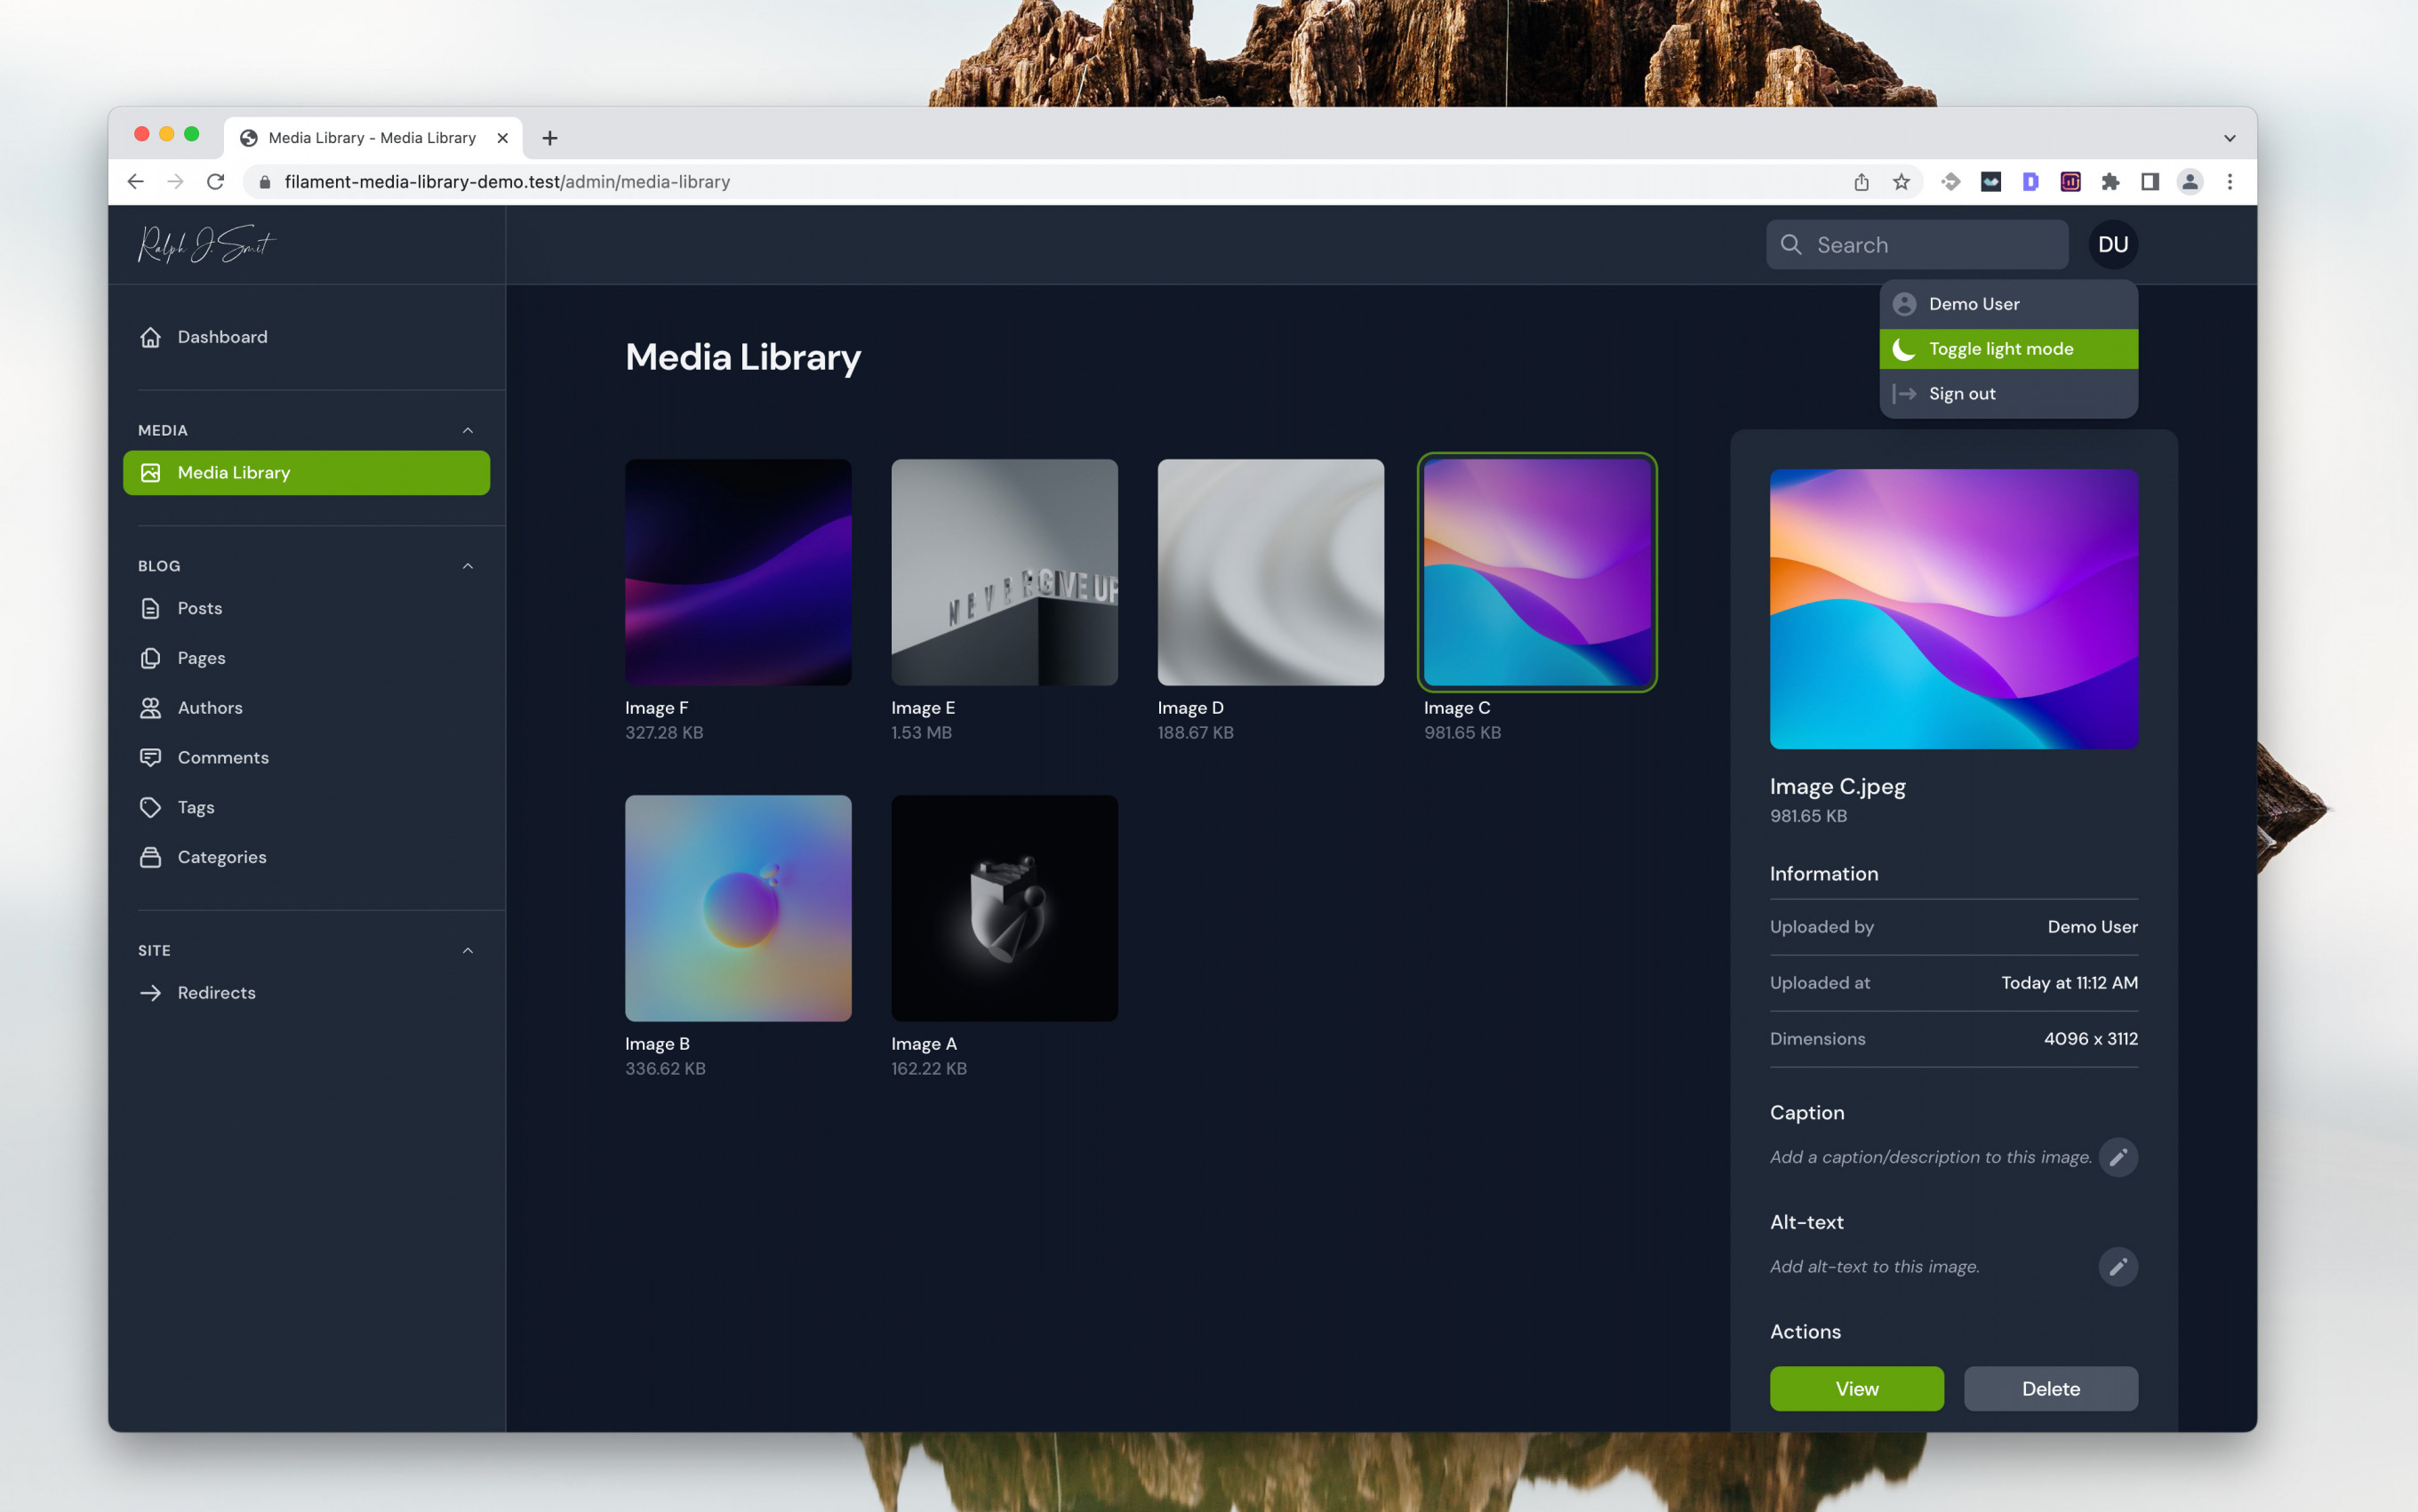Select the Image F thumbnail
Viewport: 2418px width, 1512px height.
coord(738,572)
